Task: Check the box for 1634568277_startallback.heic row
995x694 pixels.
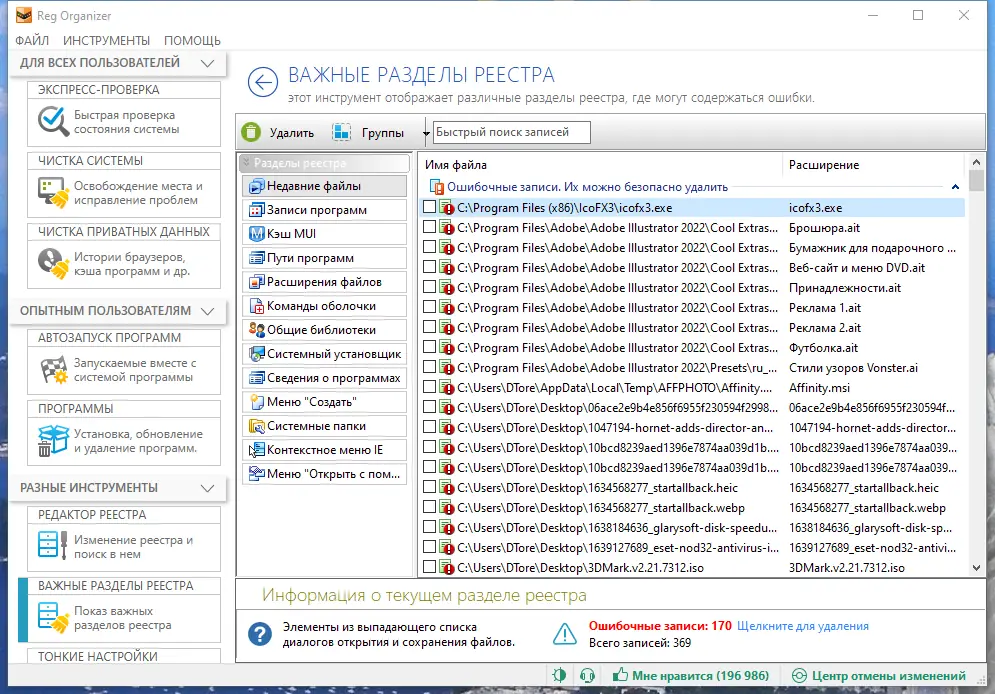Action: click(x=430, y=487)
